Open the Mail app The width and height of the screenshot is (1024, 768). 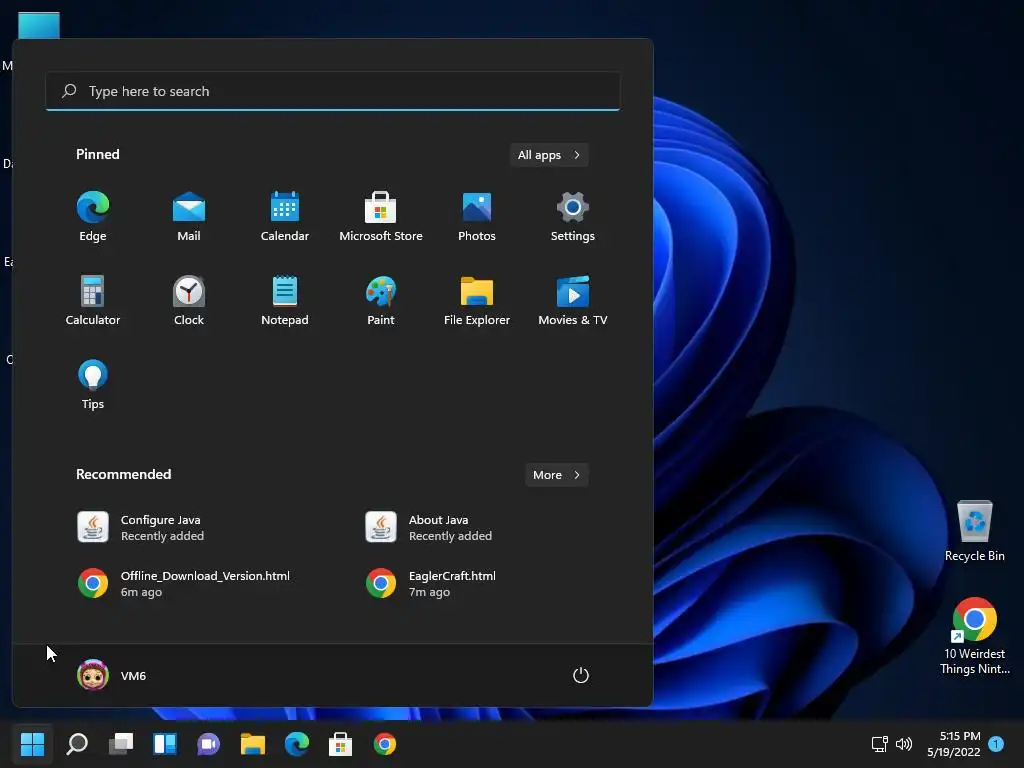coord(189,217)
